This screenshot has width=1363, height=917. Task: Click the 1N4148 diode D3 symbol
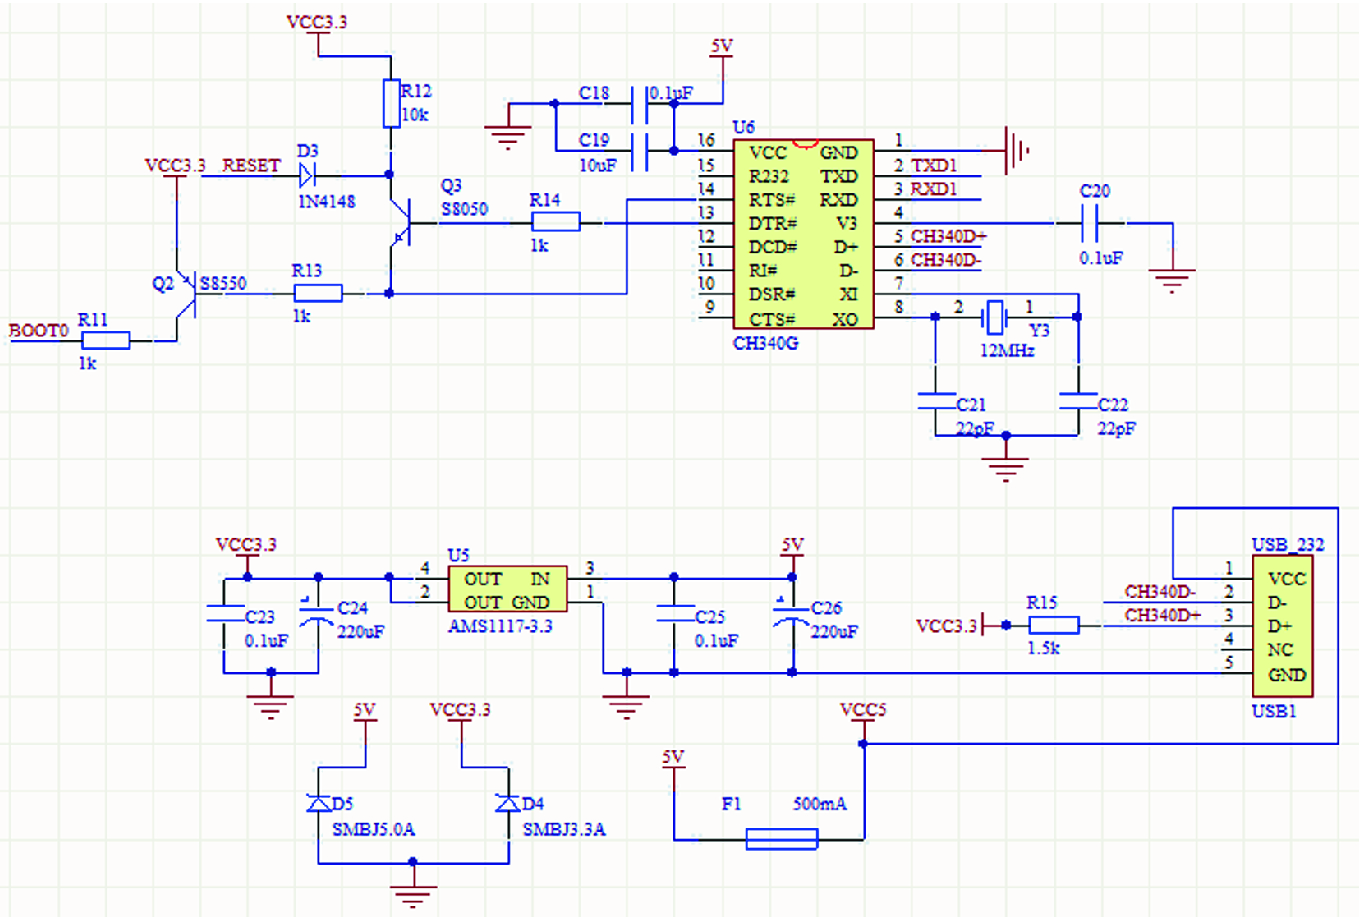[307, 176]
